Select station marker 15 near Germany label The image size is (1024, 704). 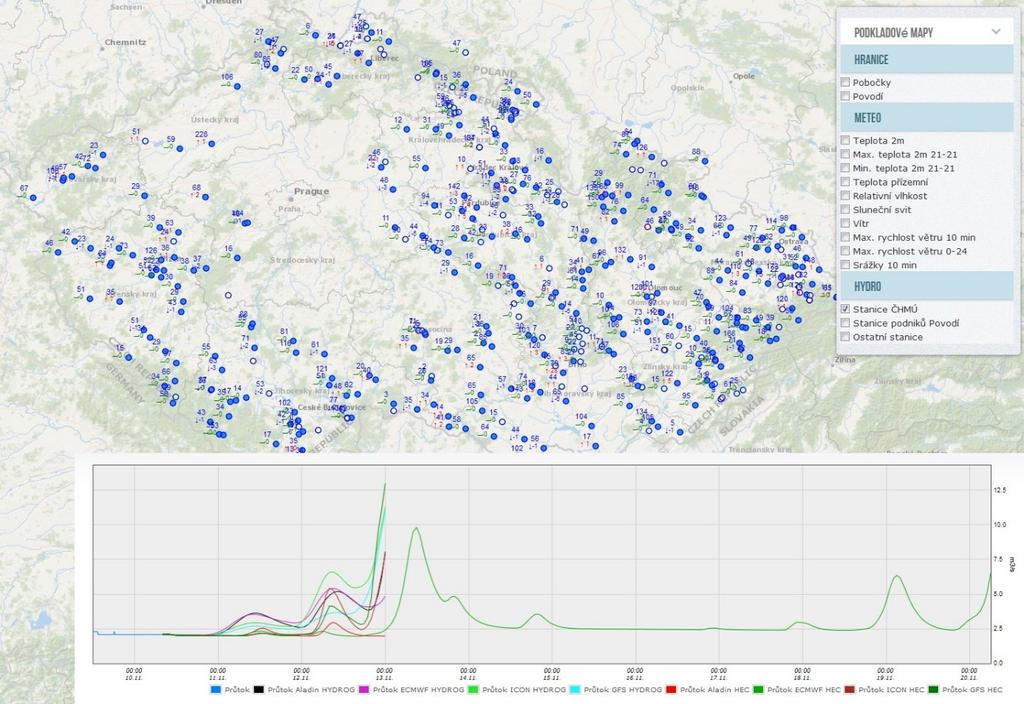pyautogui.click(x=129, y=357)
